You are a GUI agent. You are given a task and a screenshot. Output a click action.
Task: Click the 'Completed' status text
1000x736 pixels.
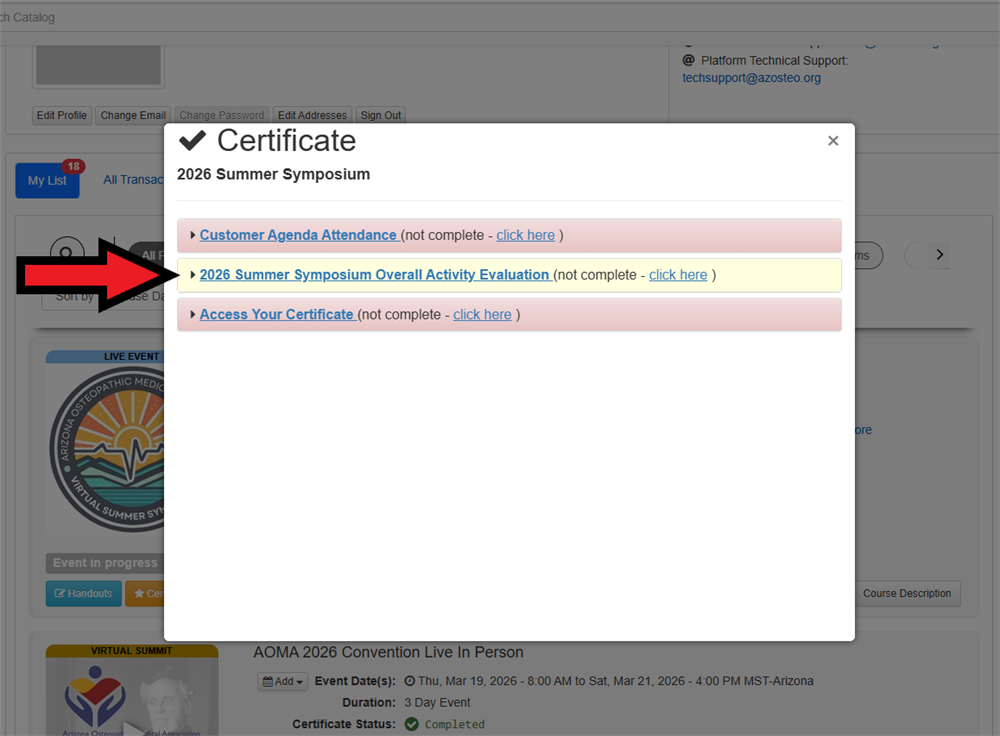coord(455,725)
